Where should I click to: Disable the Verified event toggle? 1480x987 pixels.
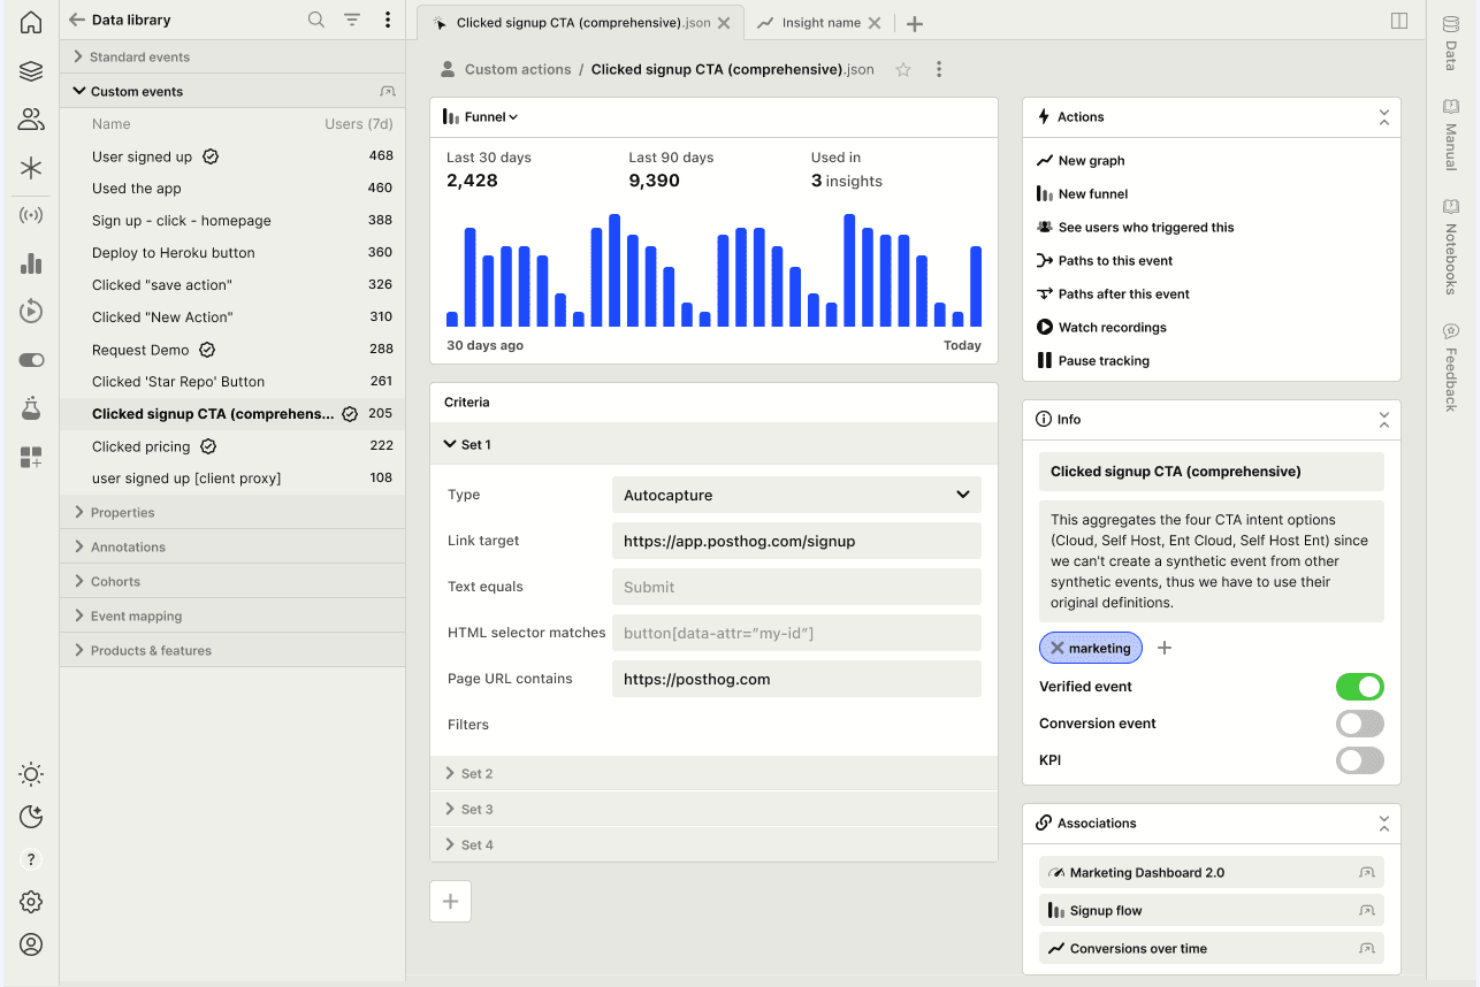point(1360,687)
